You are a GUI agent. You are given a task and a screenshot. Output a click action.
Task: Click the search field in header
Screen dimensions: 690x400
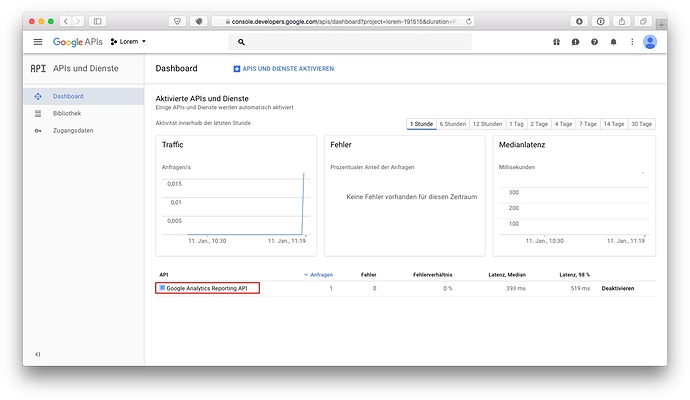pos(350,42)
